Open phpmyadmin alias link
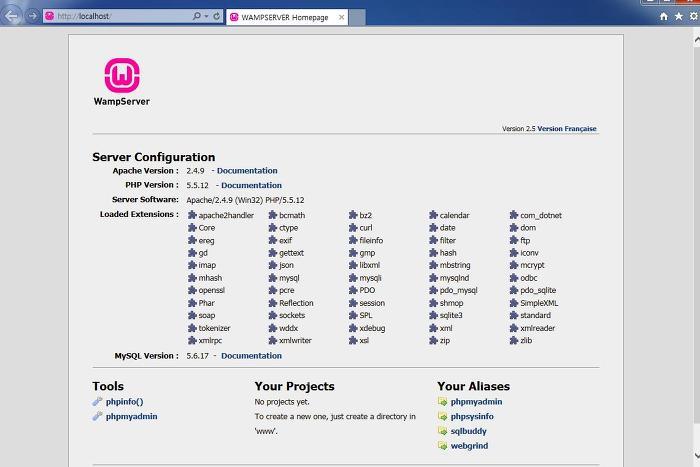Viewport: 700px width, 467px height. pyautogui.click(x=476, y=401)
